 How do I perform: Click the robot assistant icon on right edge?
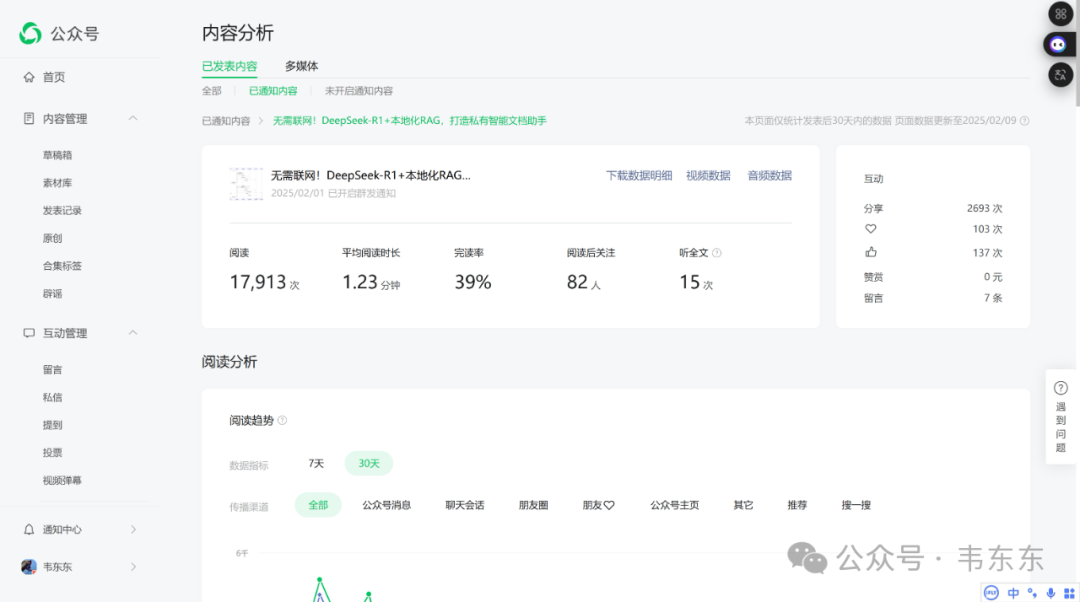coord(1060,44)
